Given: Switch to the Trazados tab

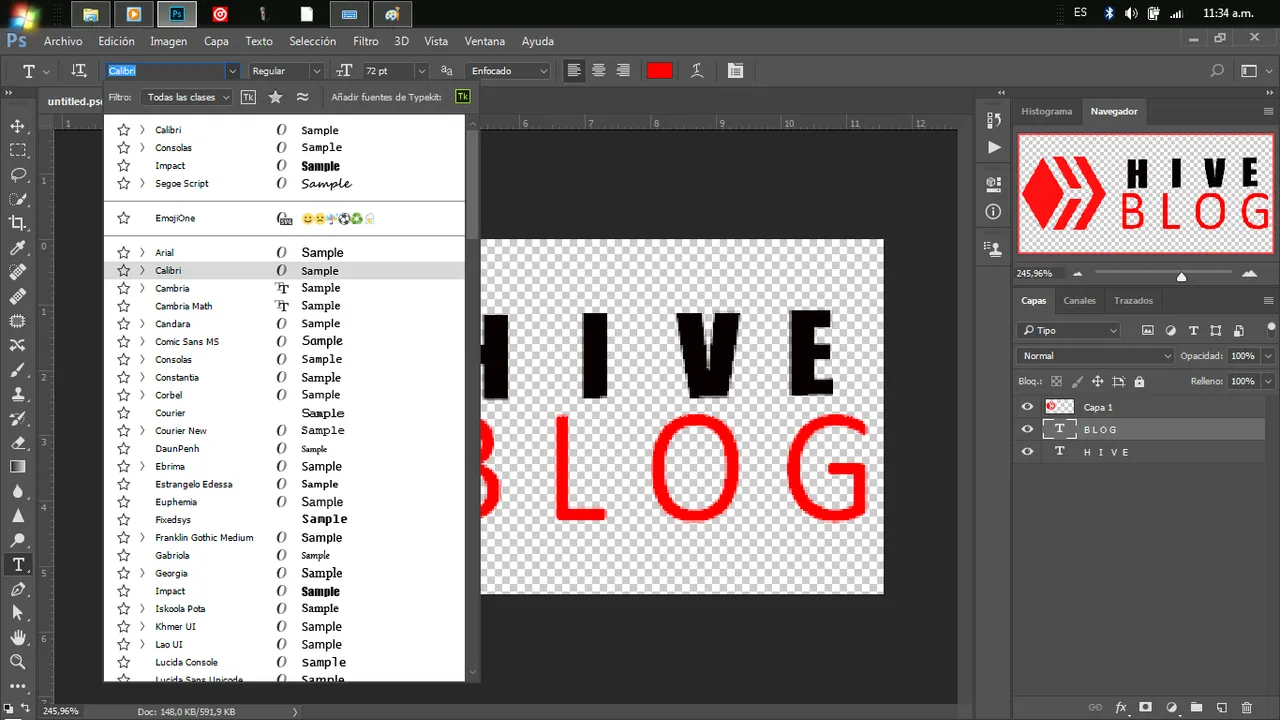Looking at the screenshot, I should (x=1133, y=300).
